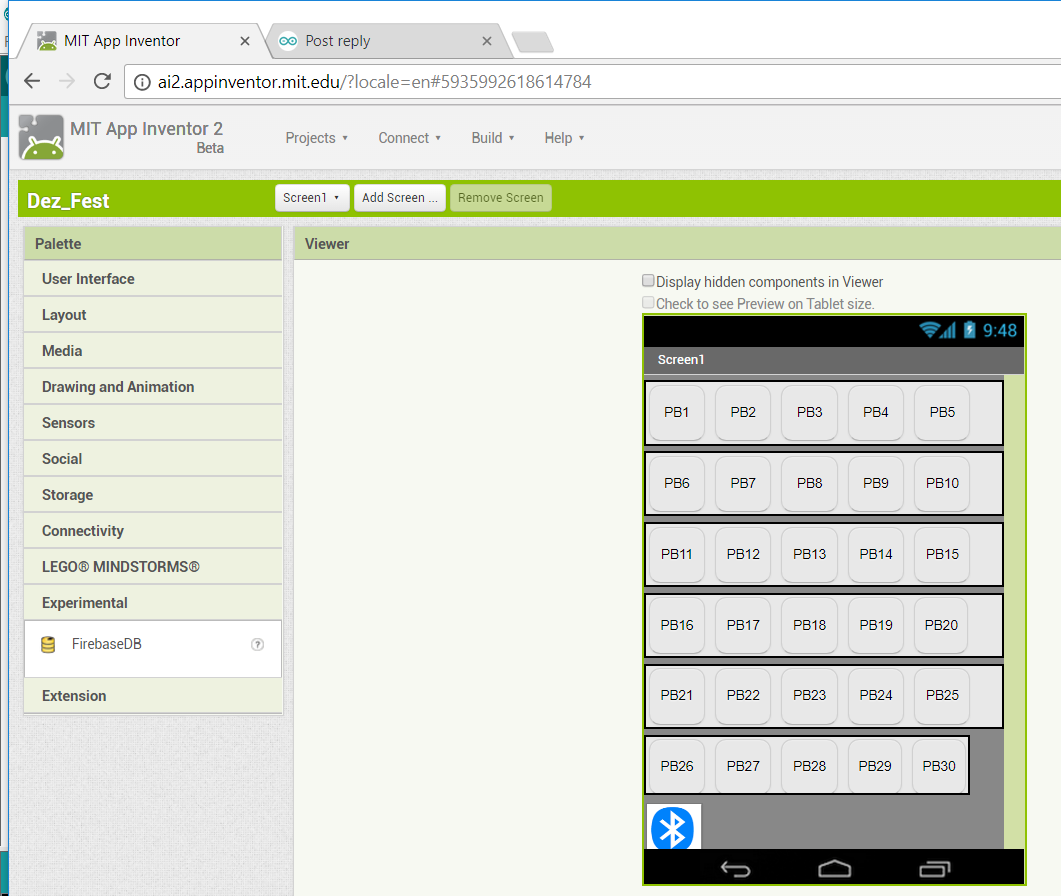Expand the Layout palette section
This screenshot has height=896, width=1061.
(x=153, y=315)
